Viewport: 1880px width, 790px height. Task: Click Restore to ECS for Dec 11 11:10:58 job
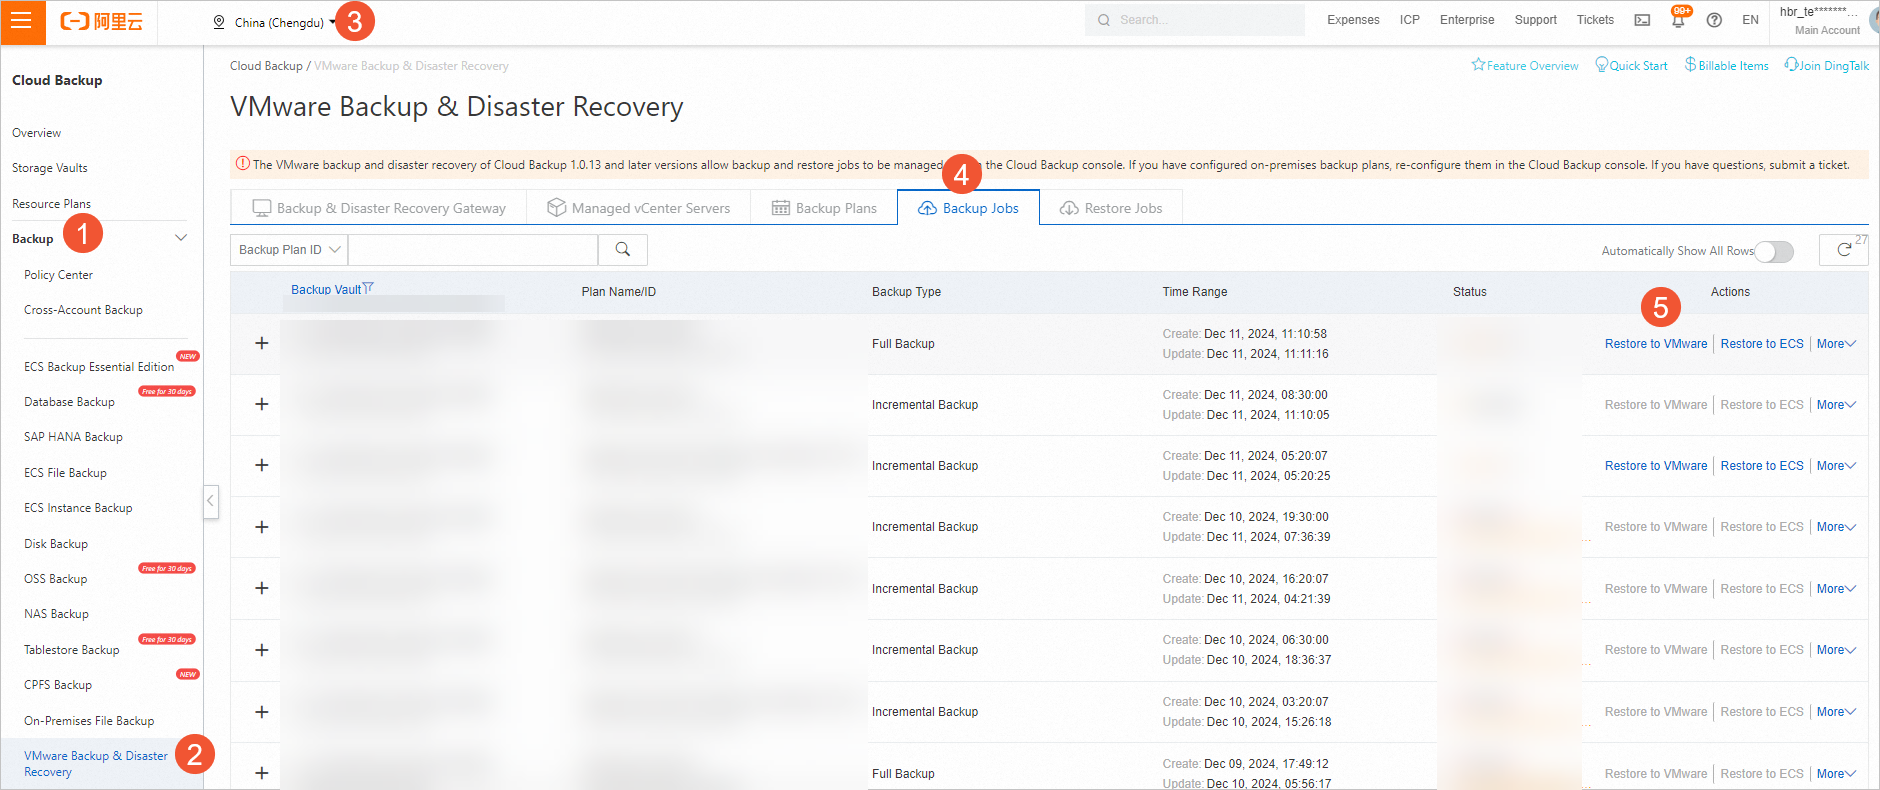point(1762,344)
